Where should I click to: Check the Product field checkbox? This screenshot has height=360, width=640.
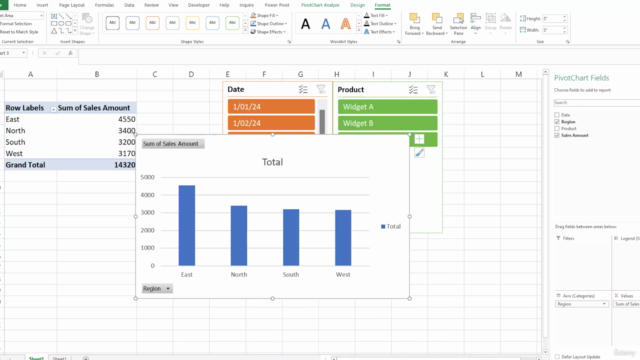tap(557, 129)
